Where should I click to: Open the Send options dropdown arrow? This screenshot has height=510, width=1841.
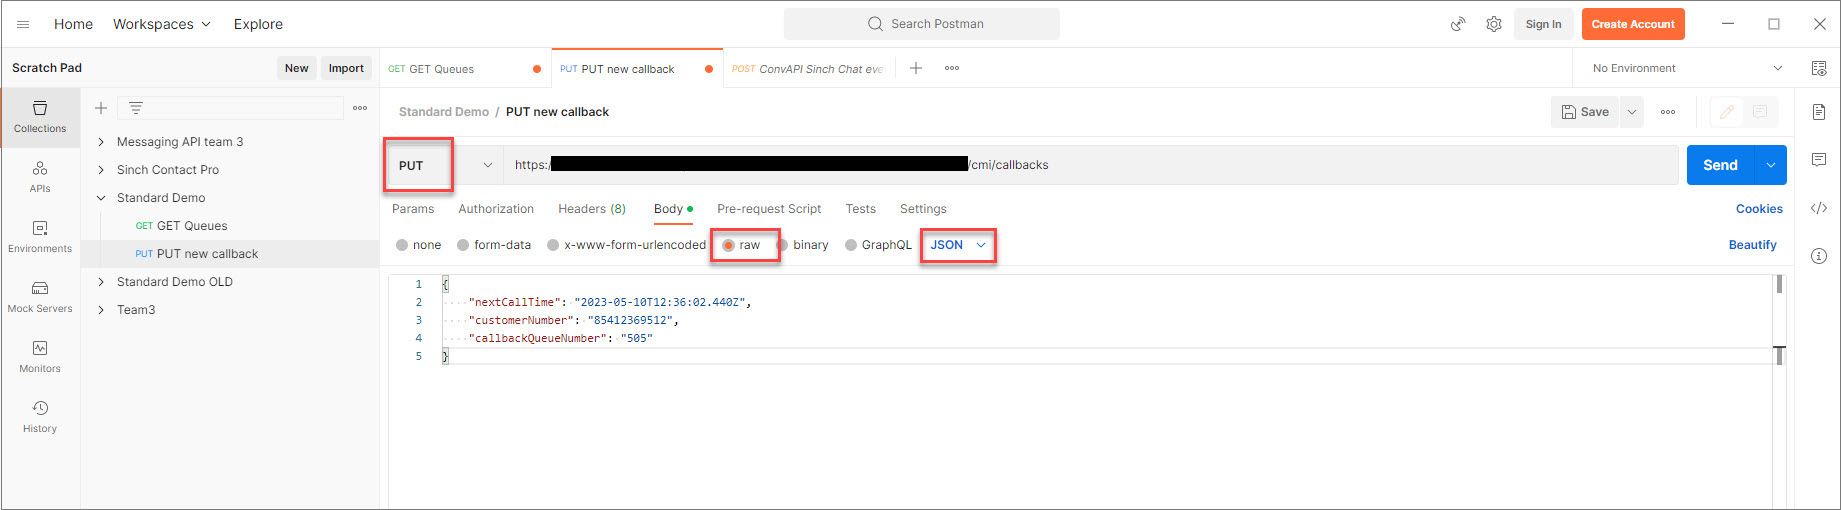[x=1771, y=165]
